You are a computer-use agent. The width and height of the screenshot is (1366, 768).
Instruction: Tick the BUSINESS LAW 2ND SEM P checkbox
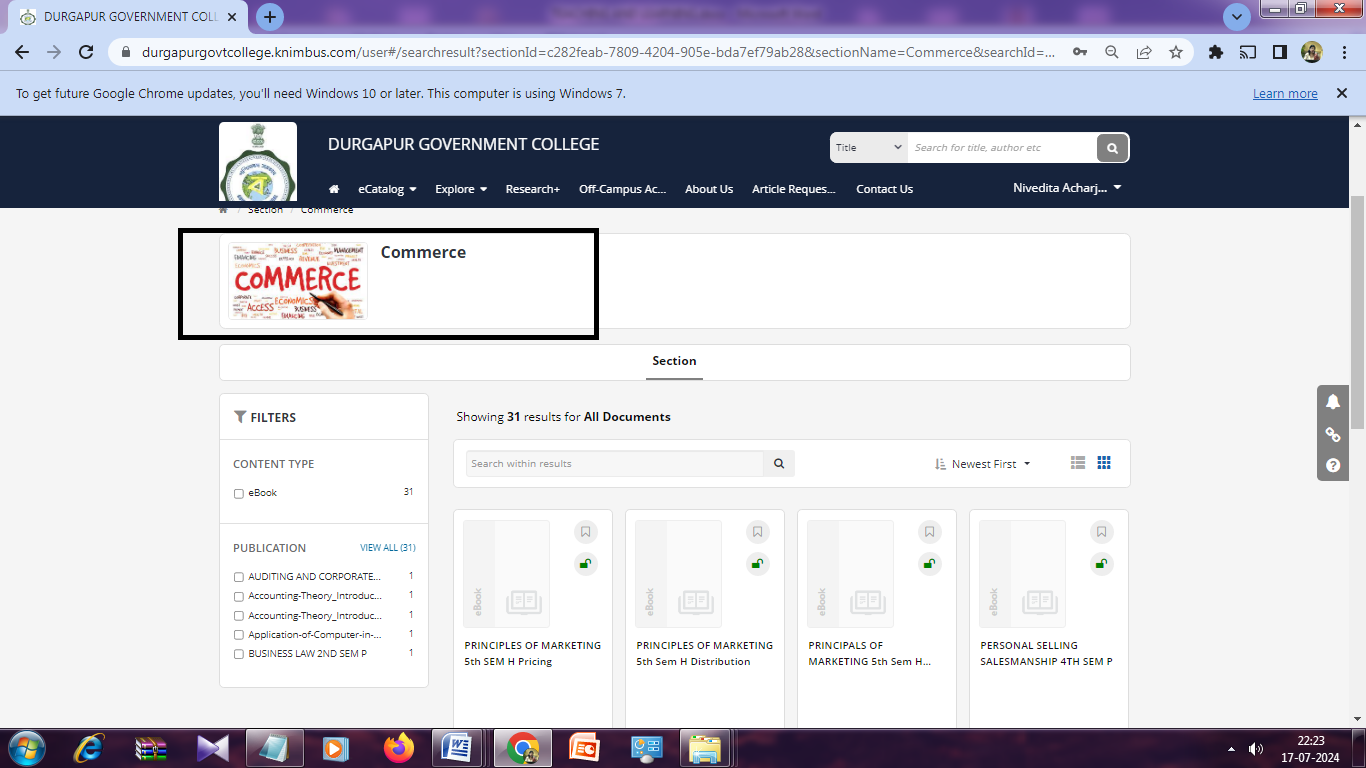239,654
